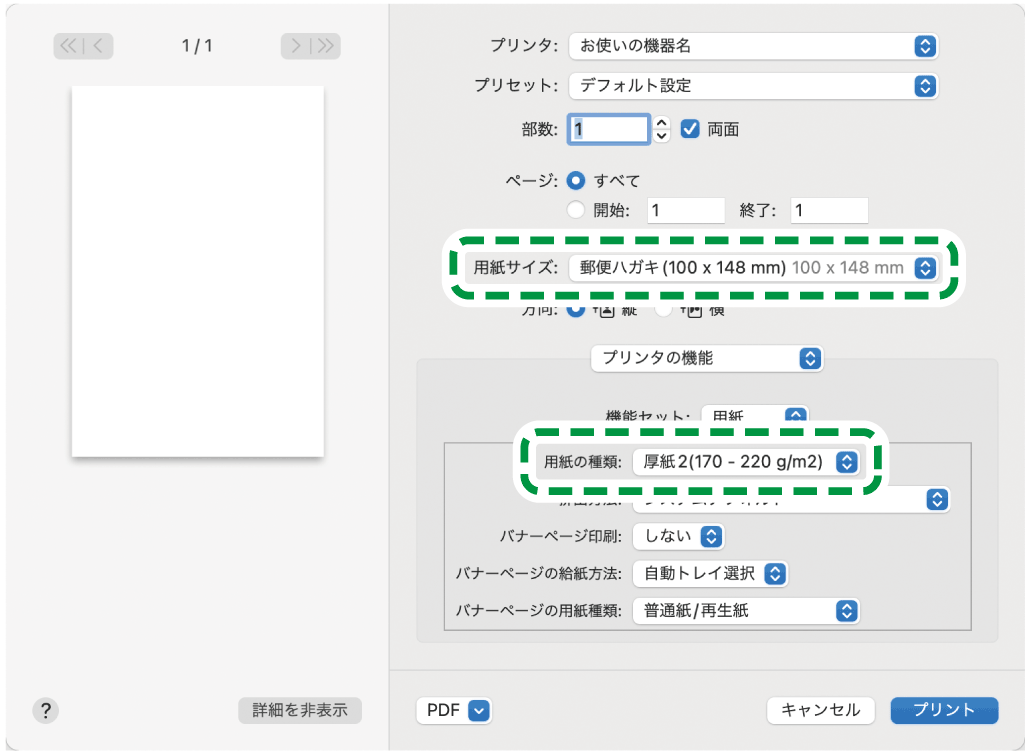Uncheck the 両面 duplex checkbox
Image resolution: width=1029 pixels, height=753 pixels.
689,129
